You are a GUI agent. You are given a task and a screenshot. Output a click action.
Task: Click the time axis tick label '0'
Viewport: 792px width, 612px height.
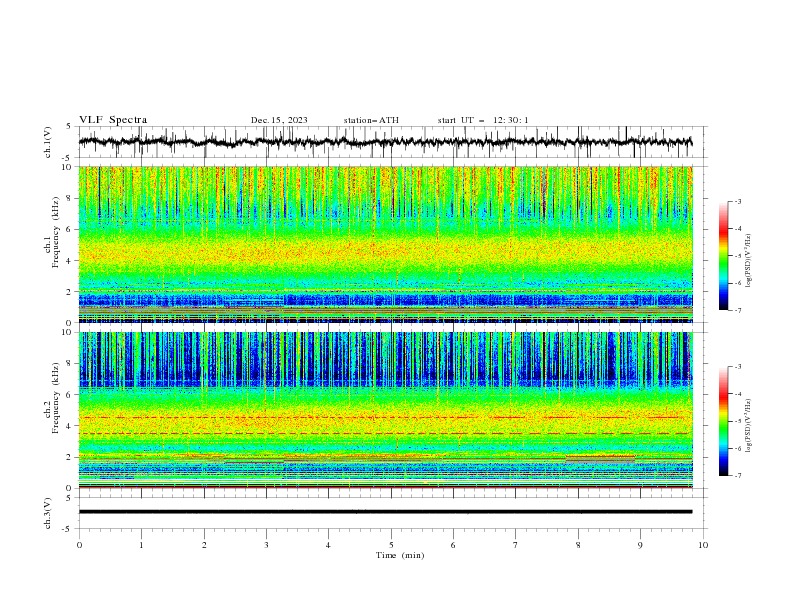79,545
